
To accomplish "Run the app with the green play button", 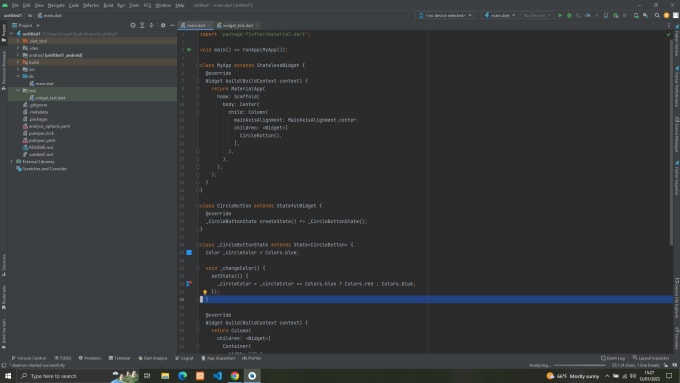I will tap(560, 15).
